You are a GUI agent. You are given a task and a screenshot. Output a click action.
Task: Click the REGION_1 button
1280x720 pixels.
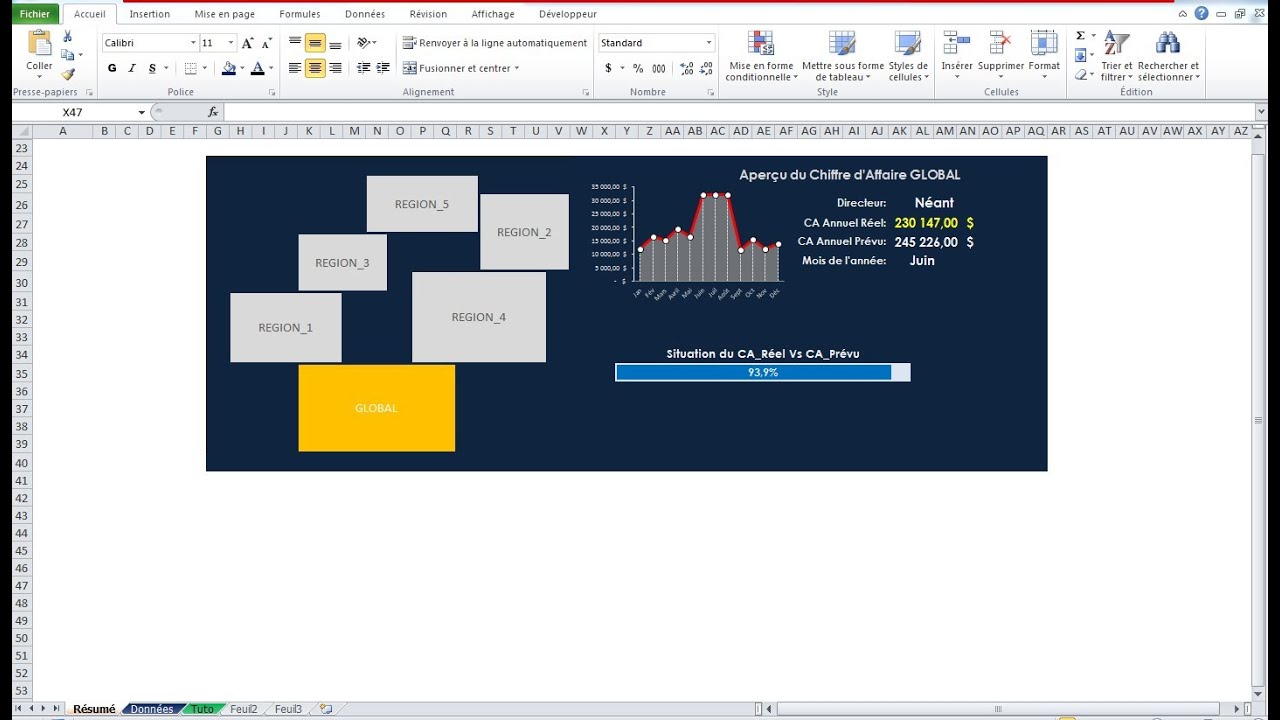[286, 327]
